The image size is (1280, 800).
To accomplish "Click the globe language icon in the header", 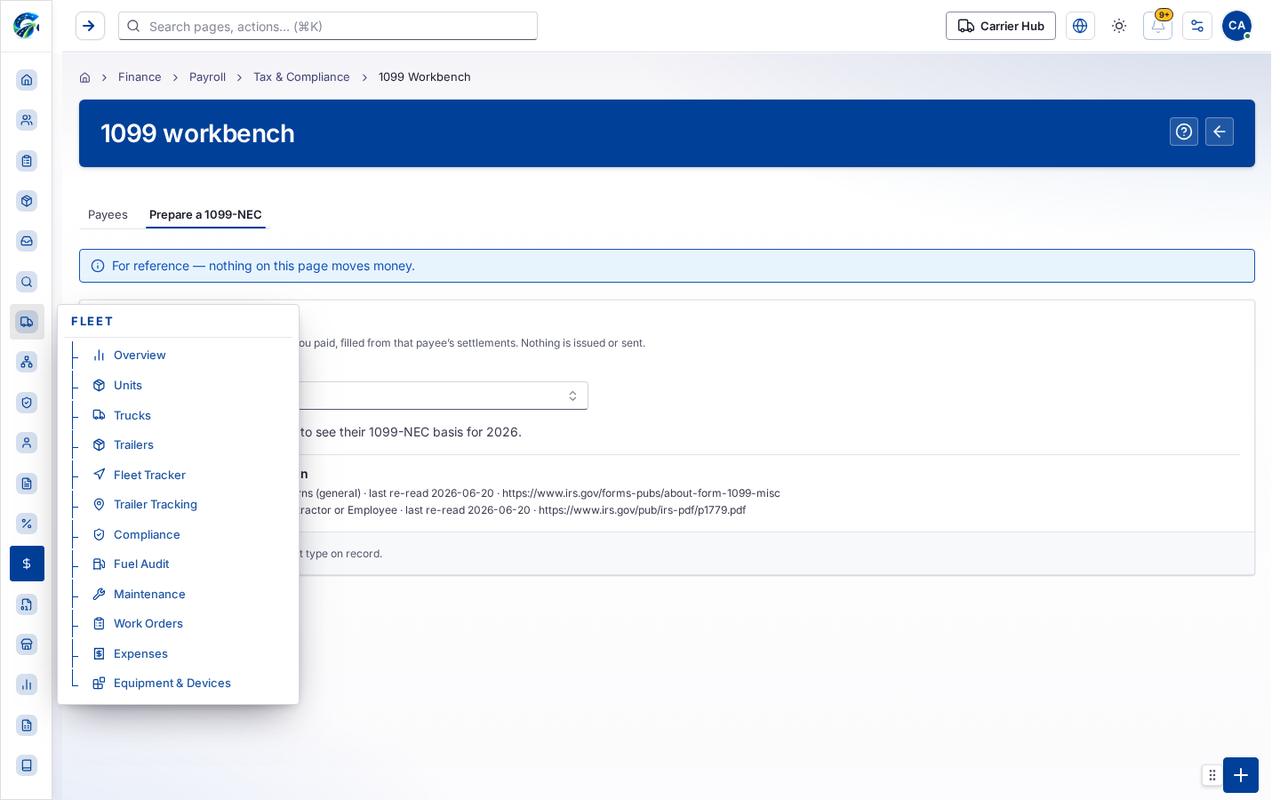I will (x=1080, y=26).
